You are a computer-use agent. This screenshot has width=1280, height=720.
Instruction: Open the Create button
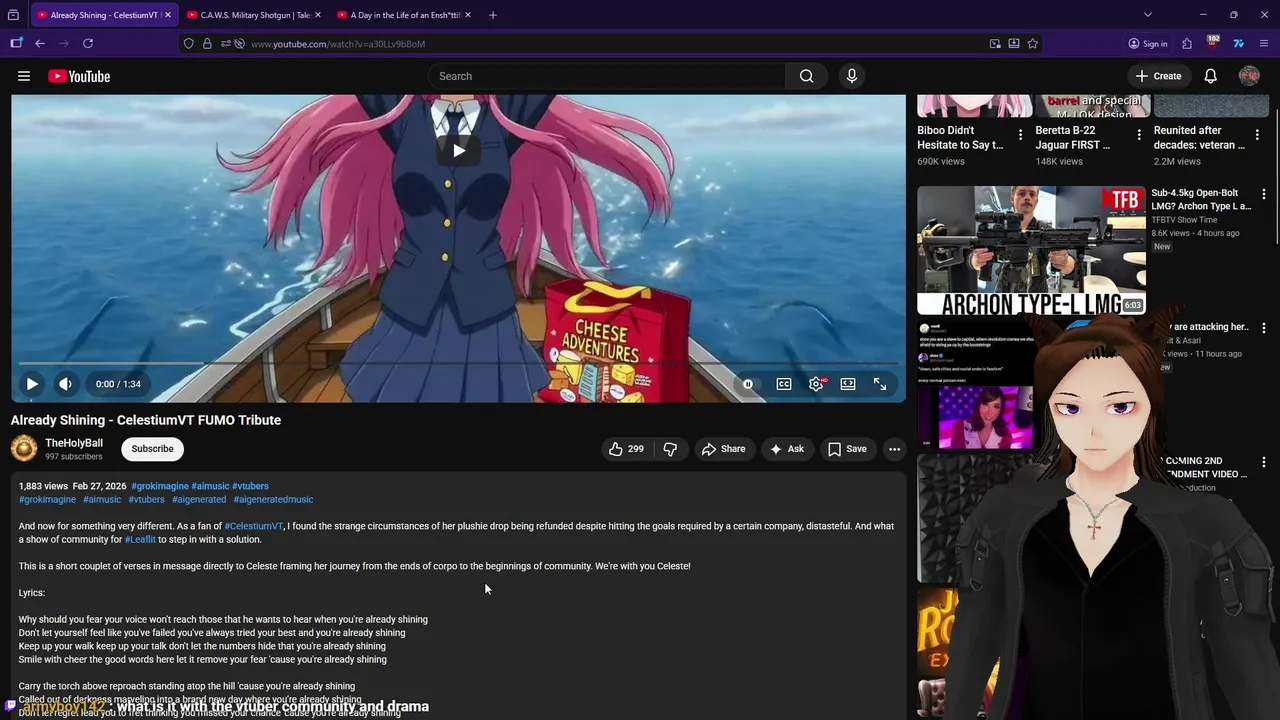(x=1158, y=76)
